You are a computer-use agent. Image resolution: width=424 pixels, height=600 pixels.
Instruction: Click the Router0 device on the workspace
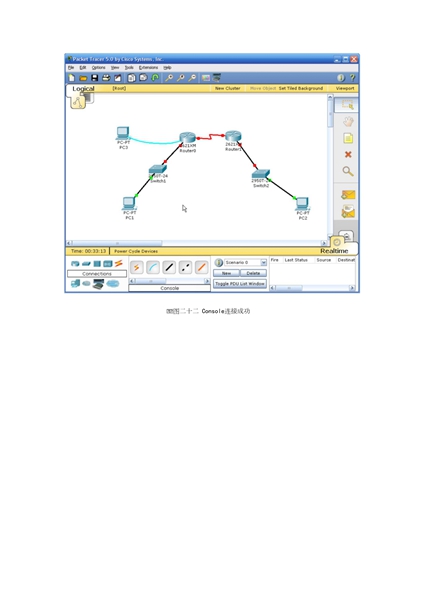tap(188, 138)
